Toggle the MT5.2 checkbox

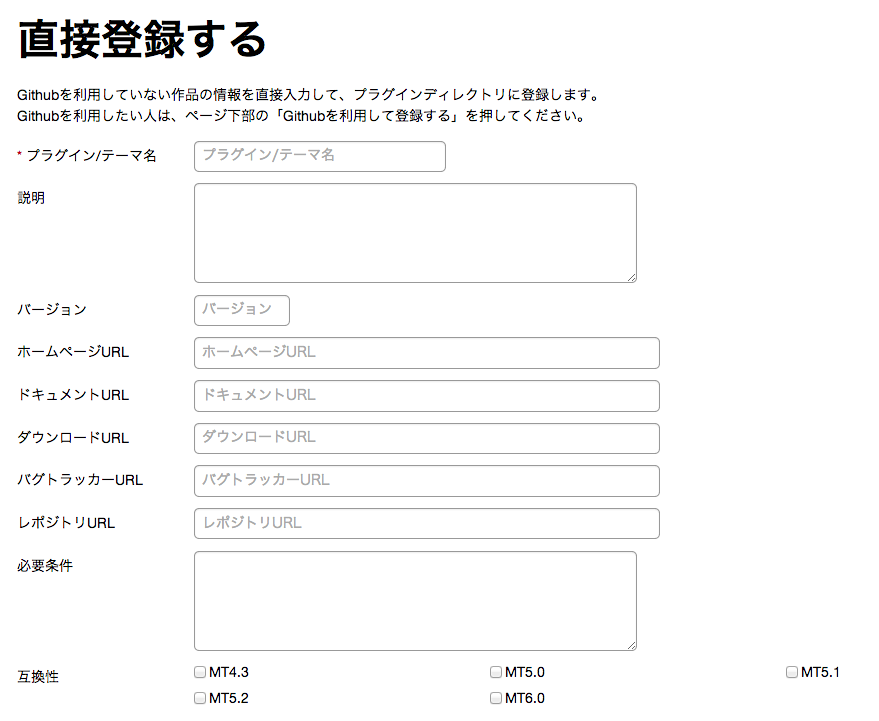click(x=200, y=698)
